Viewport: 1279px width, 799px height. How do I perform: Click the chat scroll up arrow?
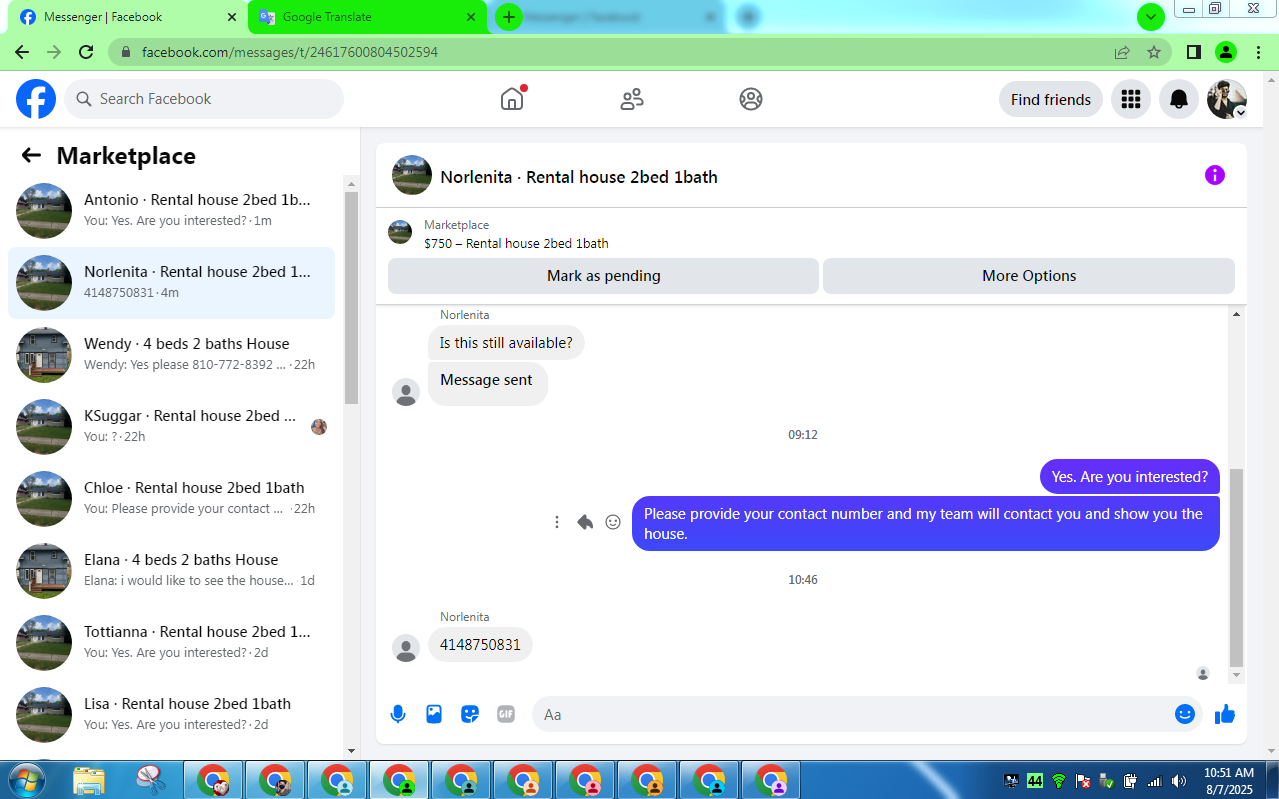tap(1237, 314)
